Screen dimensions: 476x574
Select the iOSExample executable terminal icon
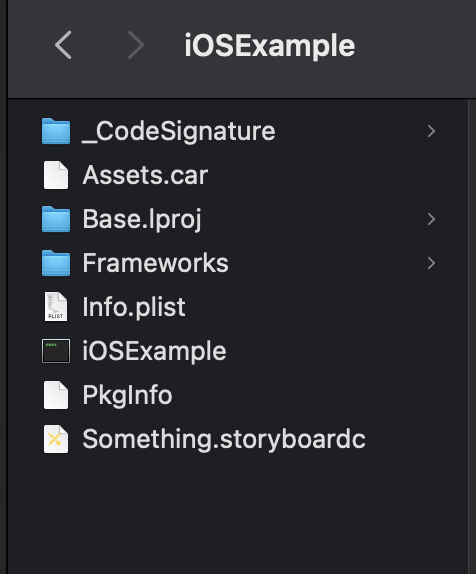(56, 351)
